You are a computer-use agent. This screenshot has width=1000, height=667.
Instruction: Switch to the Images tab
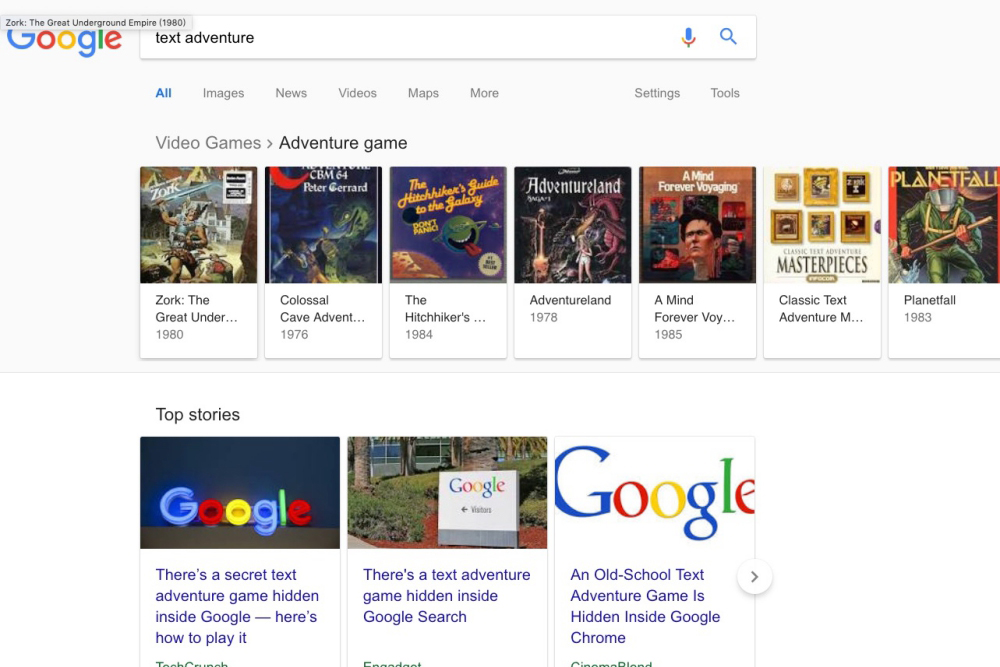click(222, 93)
